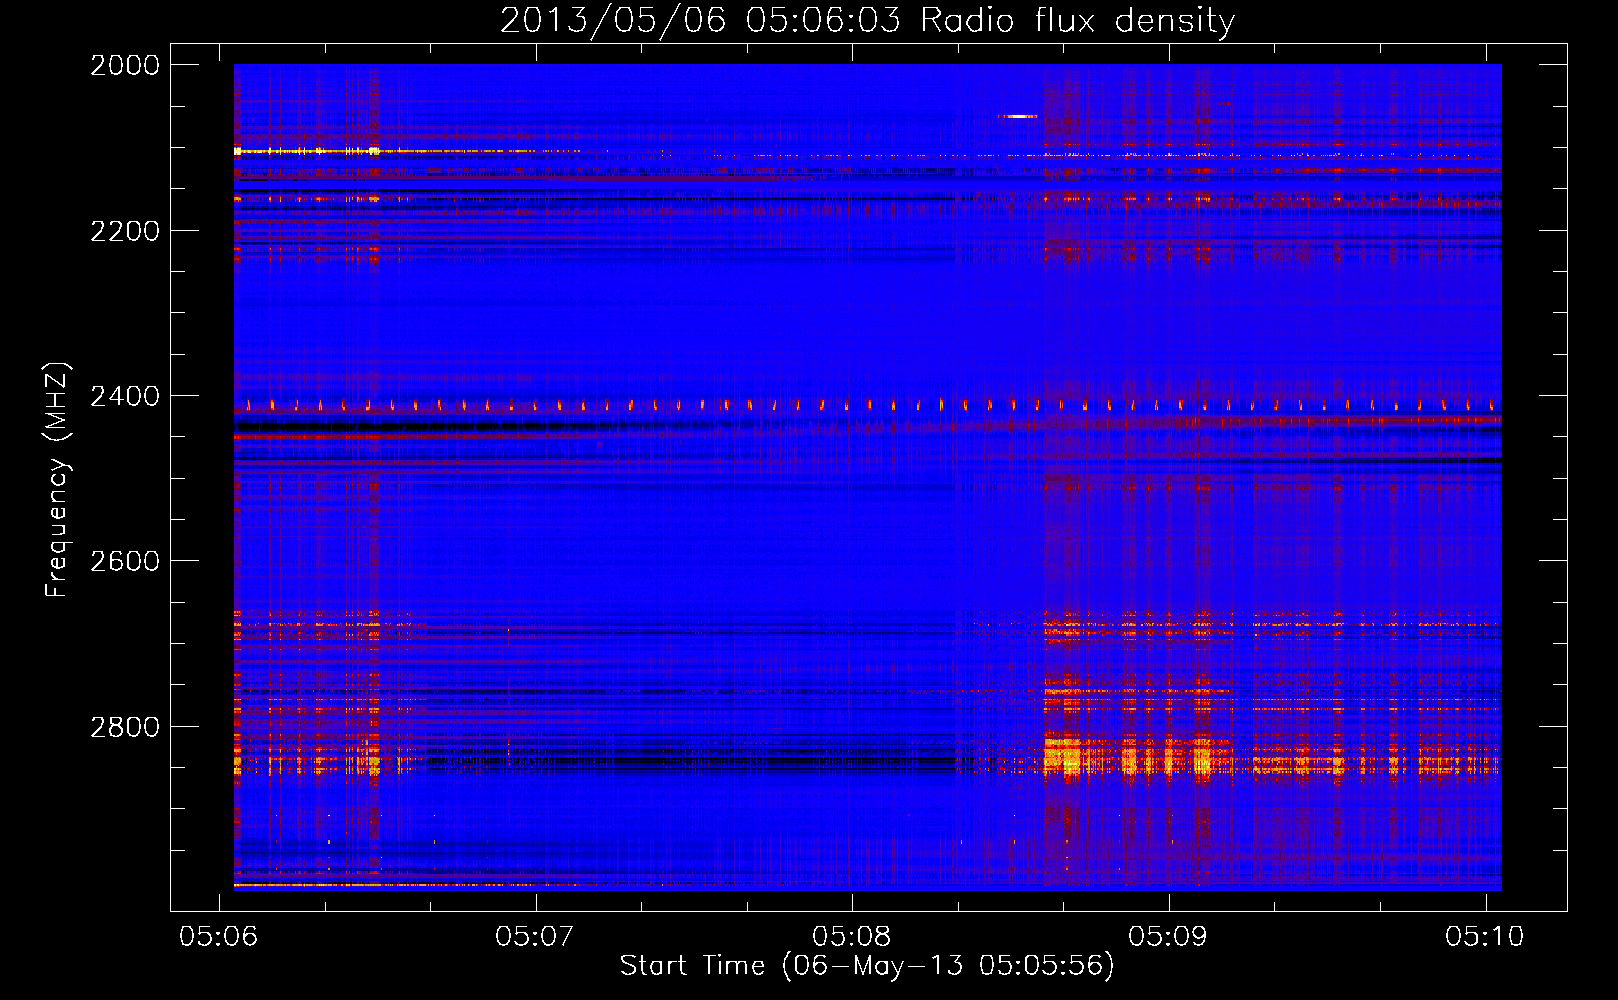Click the short white streak near 2060 MHz
This screenshot has width=1618, height=1000.
pyautogui.click(x=1018, y=117)
